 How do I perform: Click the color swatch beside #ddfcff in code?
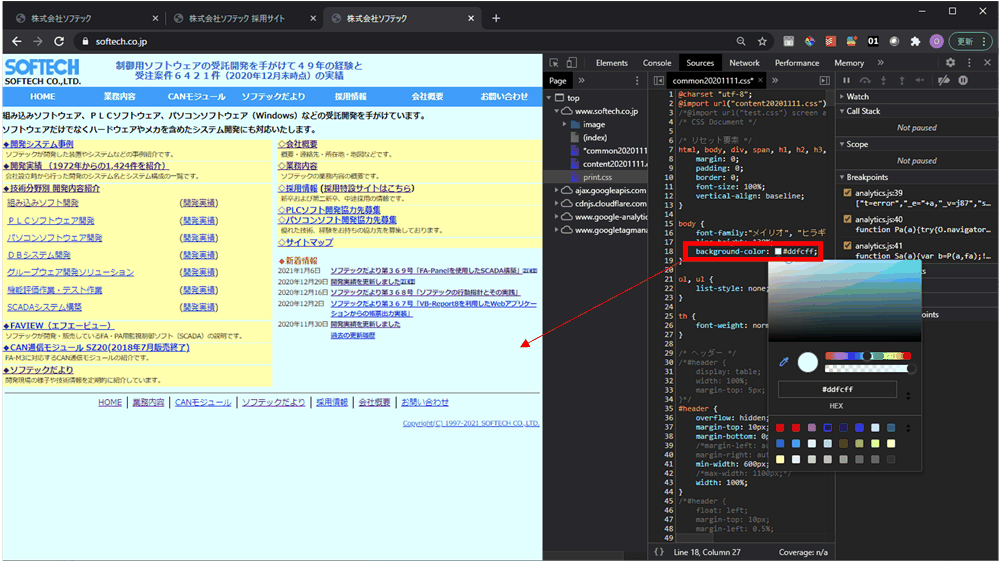(778, 251)
